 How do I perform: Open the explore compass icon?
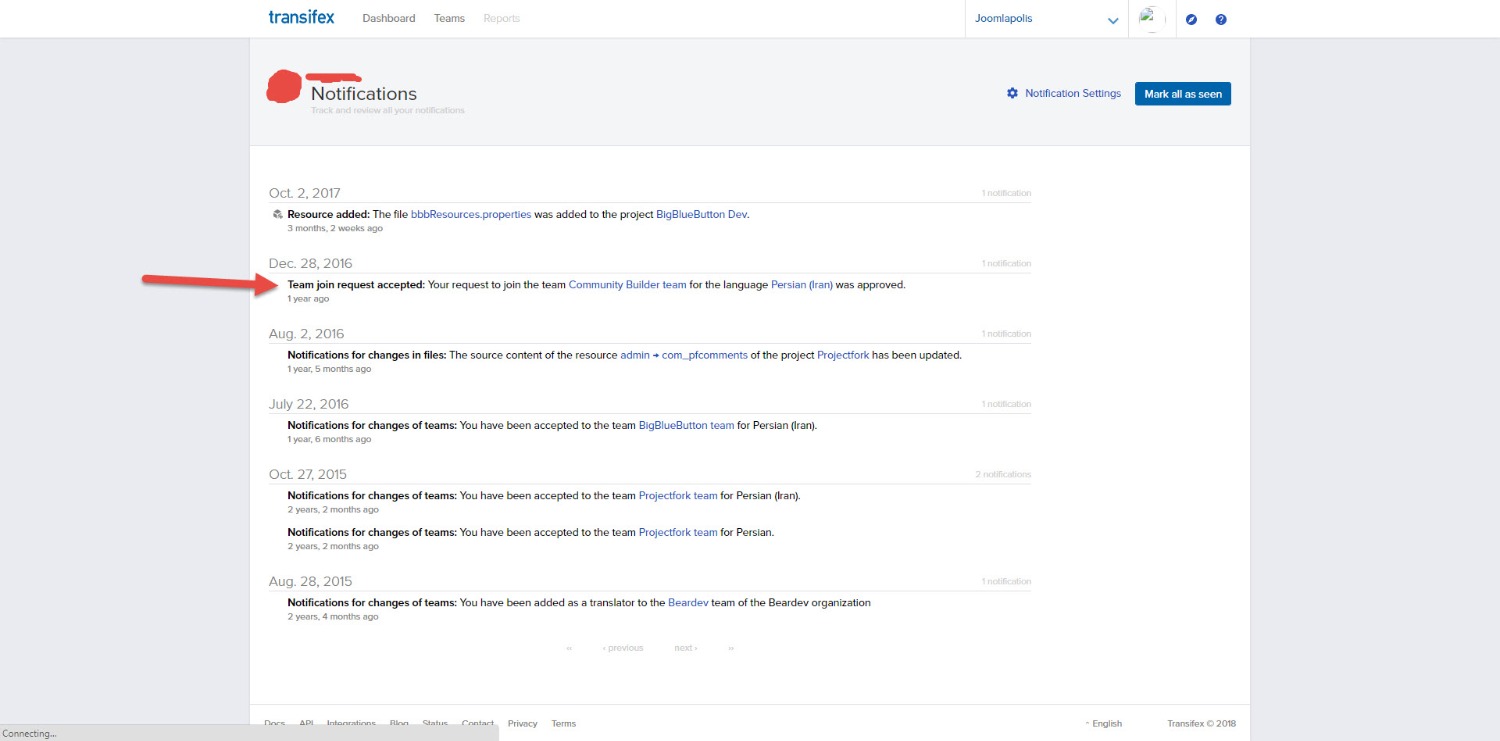click(1191, 19)
